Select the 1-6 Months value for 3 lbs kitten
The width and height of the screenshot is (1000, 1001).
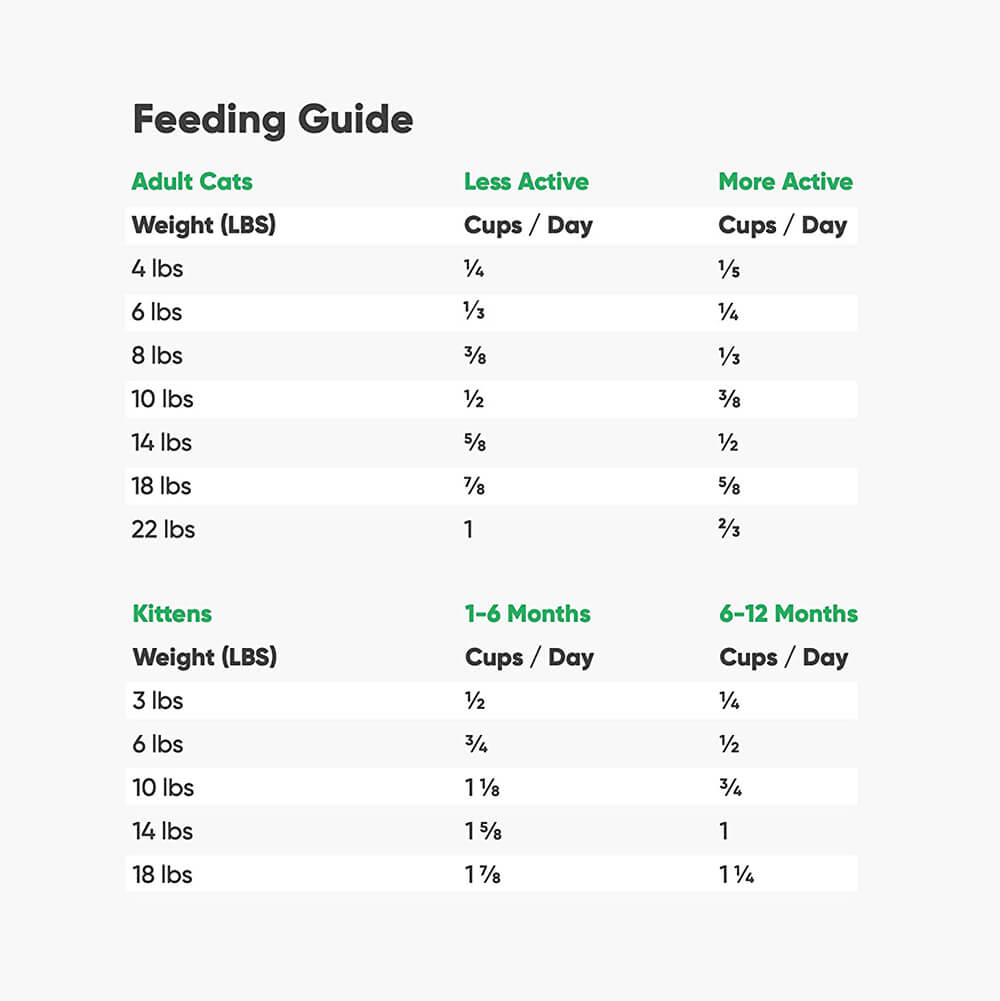click(475, 702)
